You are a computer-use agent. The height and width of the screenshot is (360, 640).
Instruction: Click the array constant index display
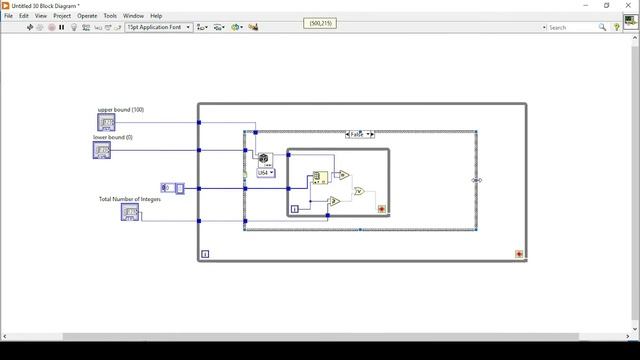point(167,188)
